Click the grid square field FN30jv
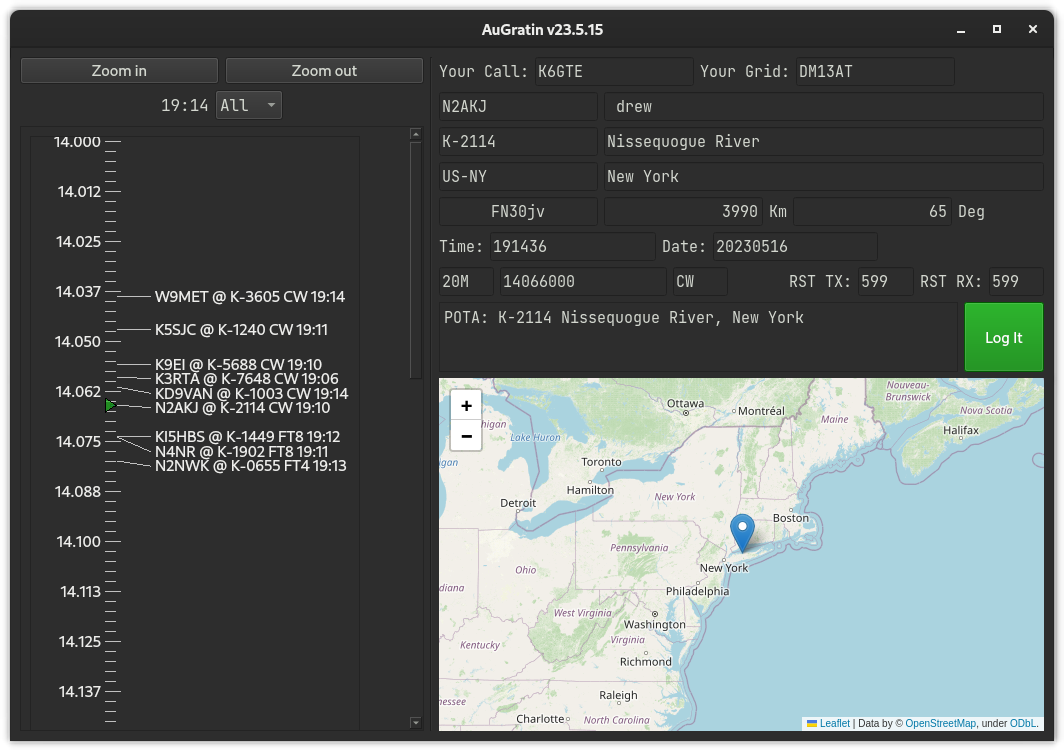Viewport: 1064px width, 751px height. [x=518, y=212]
